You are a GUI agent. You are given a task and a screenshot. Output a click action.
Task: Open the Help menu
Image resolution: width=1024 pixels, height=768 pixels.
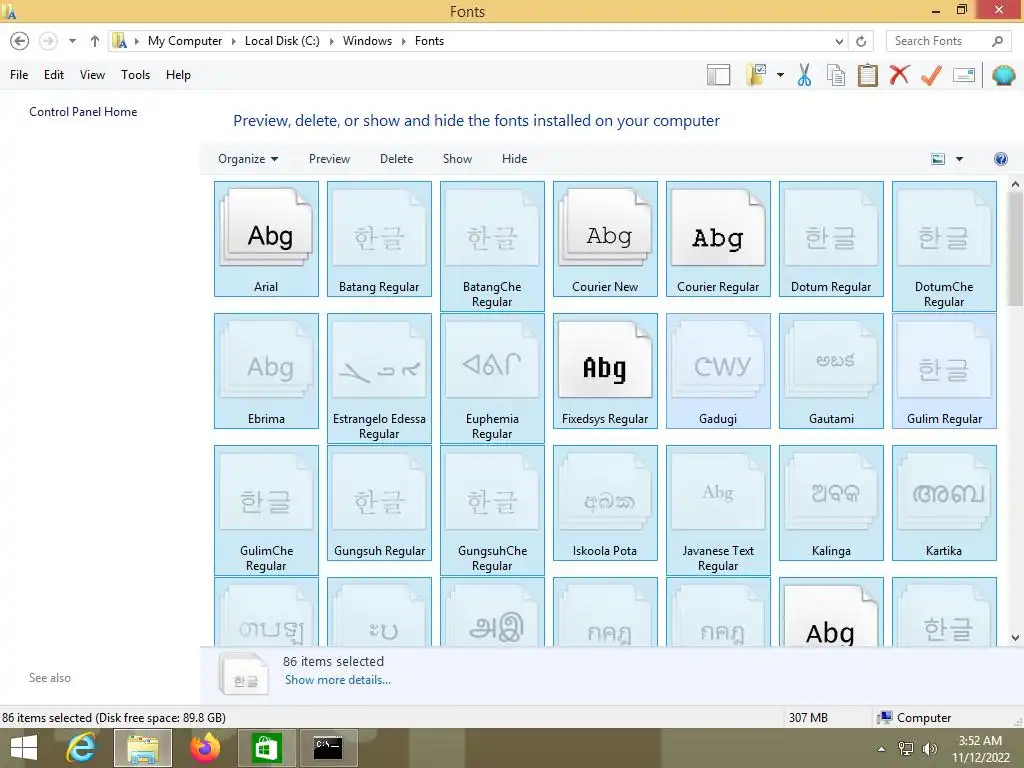tap(178, 75)
